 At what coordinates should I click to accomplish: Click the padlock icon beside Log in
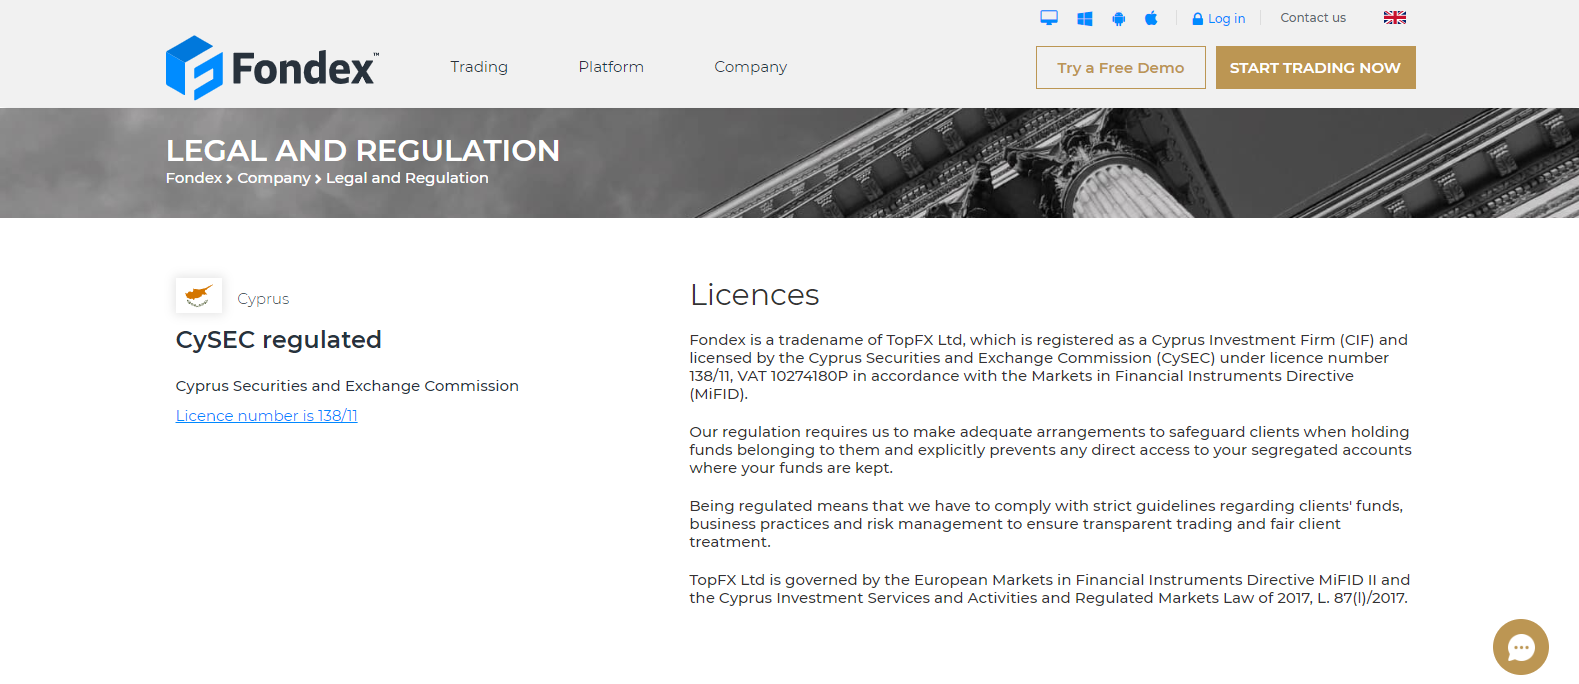pyautogui.click(x=1198, y=19)
